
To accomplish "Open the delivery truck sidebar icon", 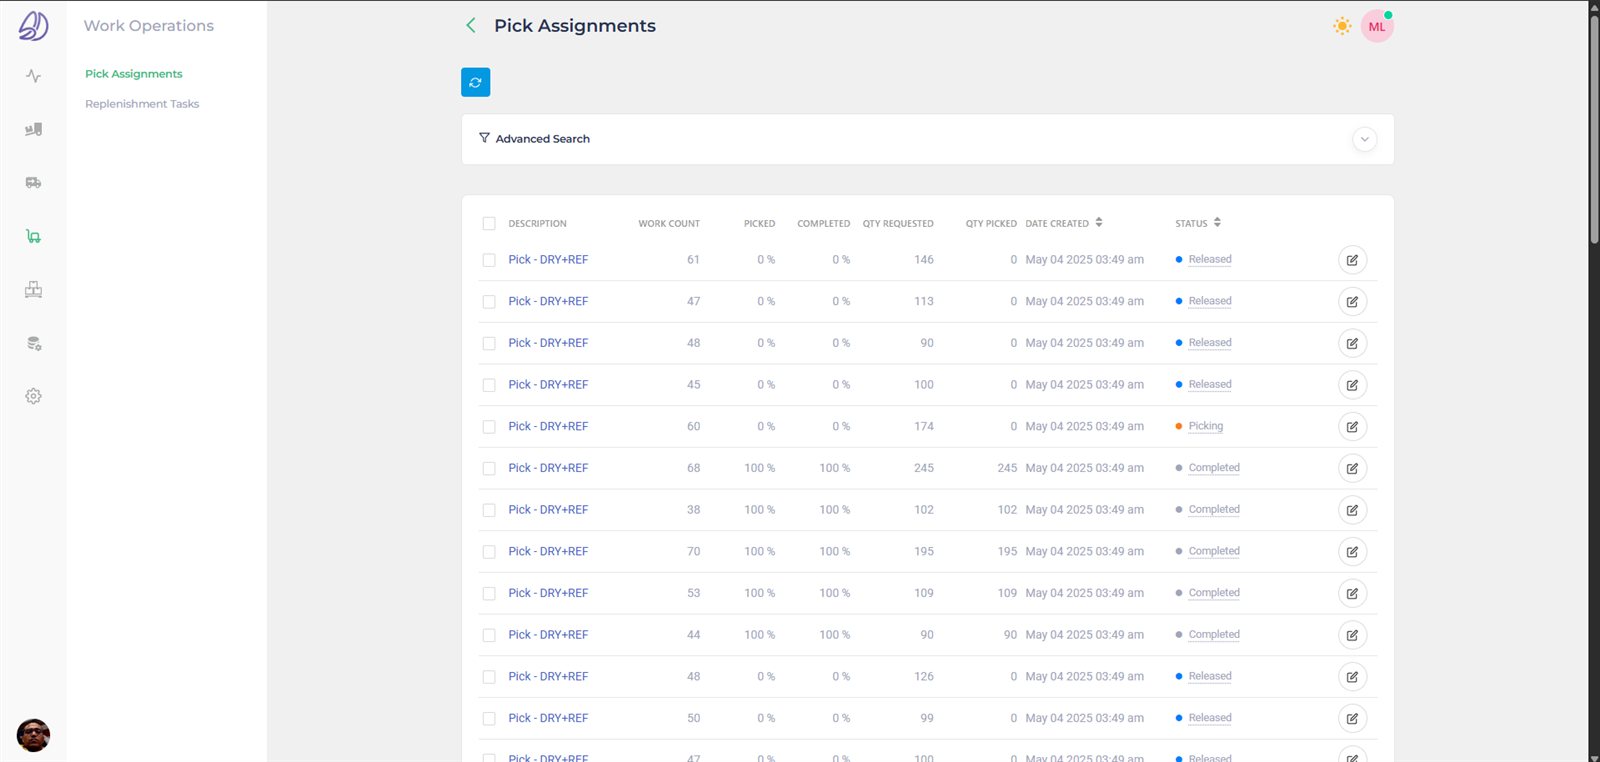I will pos(33,183).
